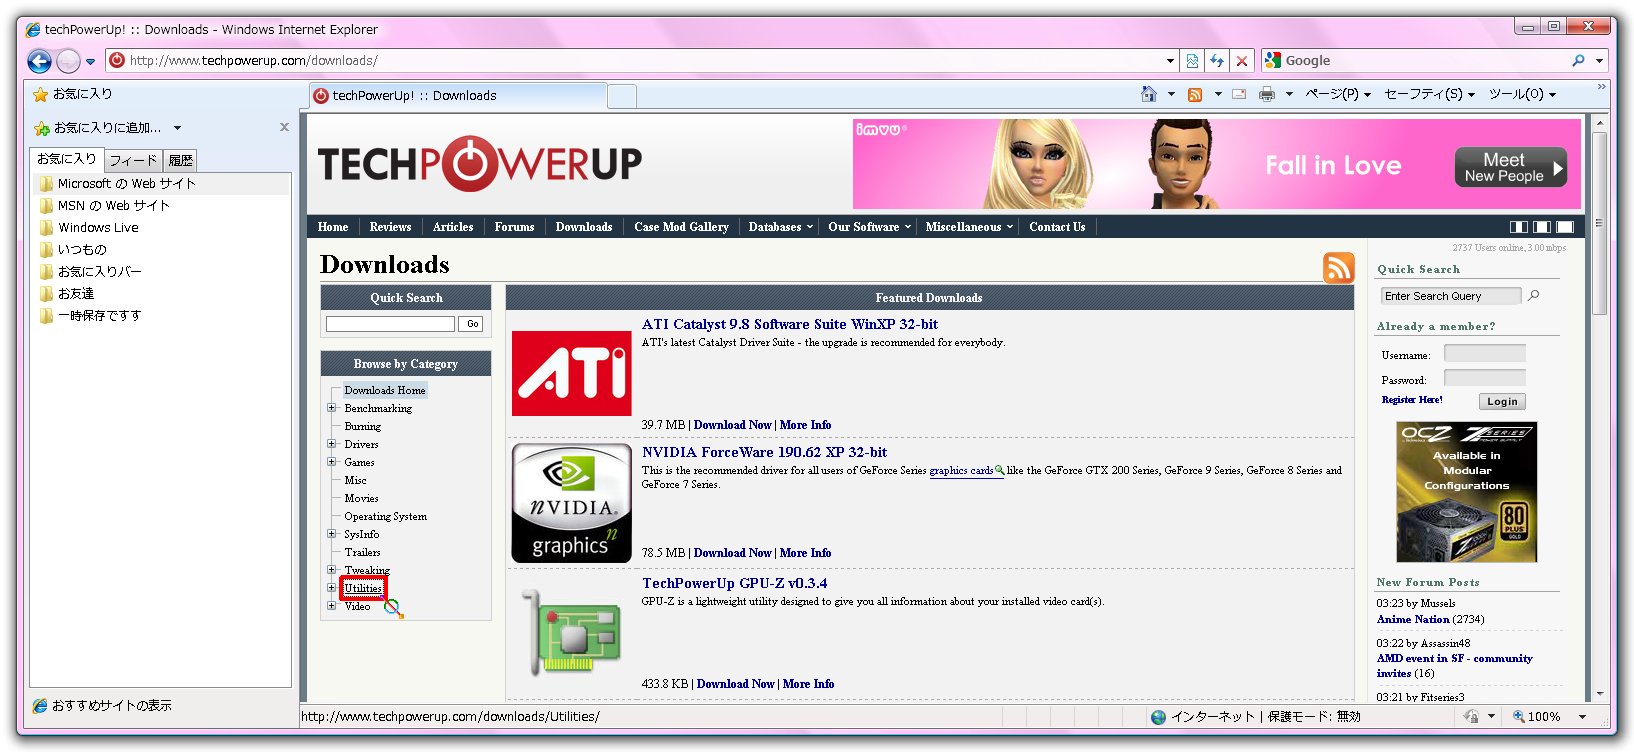Open the ツール(O) menu dropdown
Screen dimensions: 1634x752
point(1522,94)
